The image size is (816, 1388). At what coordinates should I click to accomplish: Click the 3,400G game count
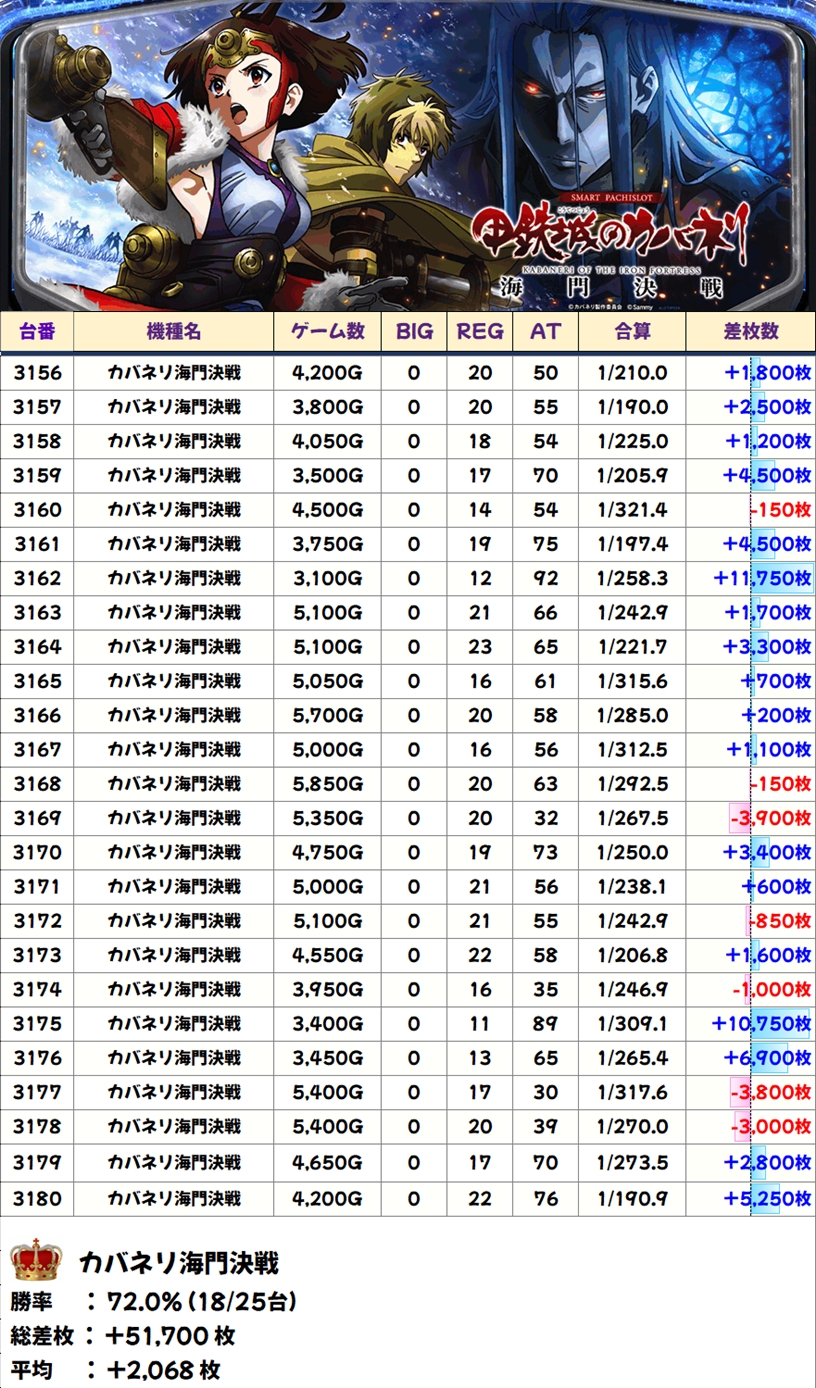pyautogui.click(x=328, y=1024)
